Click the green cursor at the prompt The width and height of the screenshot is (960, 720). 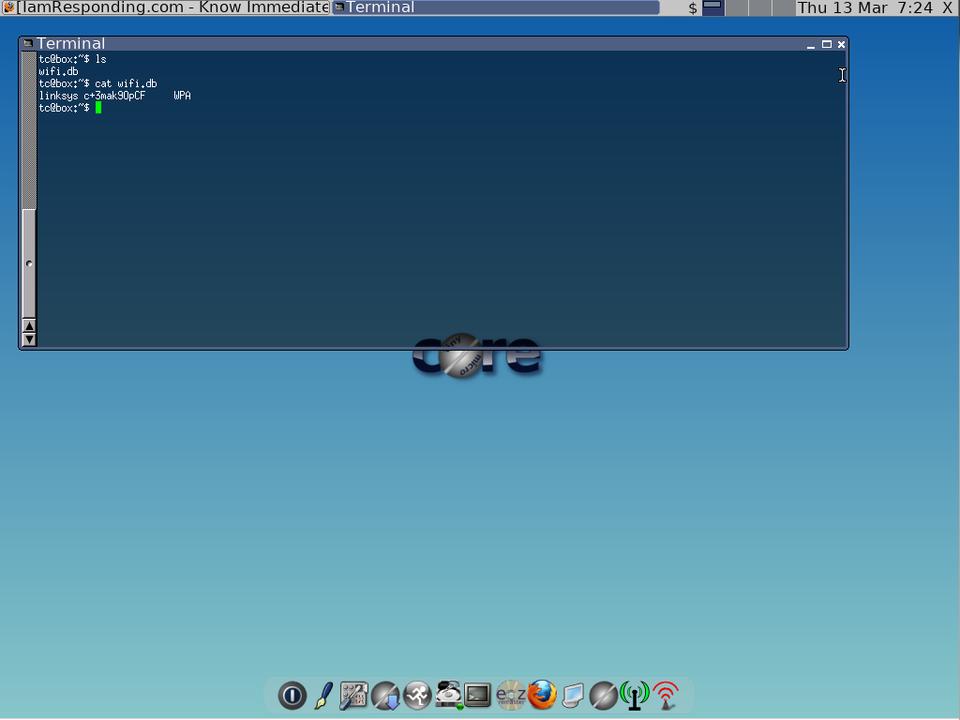point(98,108)
